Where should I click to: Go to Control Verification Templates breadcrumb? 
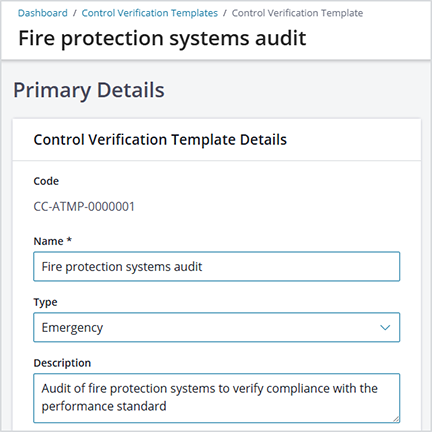150,13
